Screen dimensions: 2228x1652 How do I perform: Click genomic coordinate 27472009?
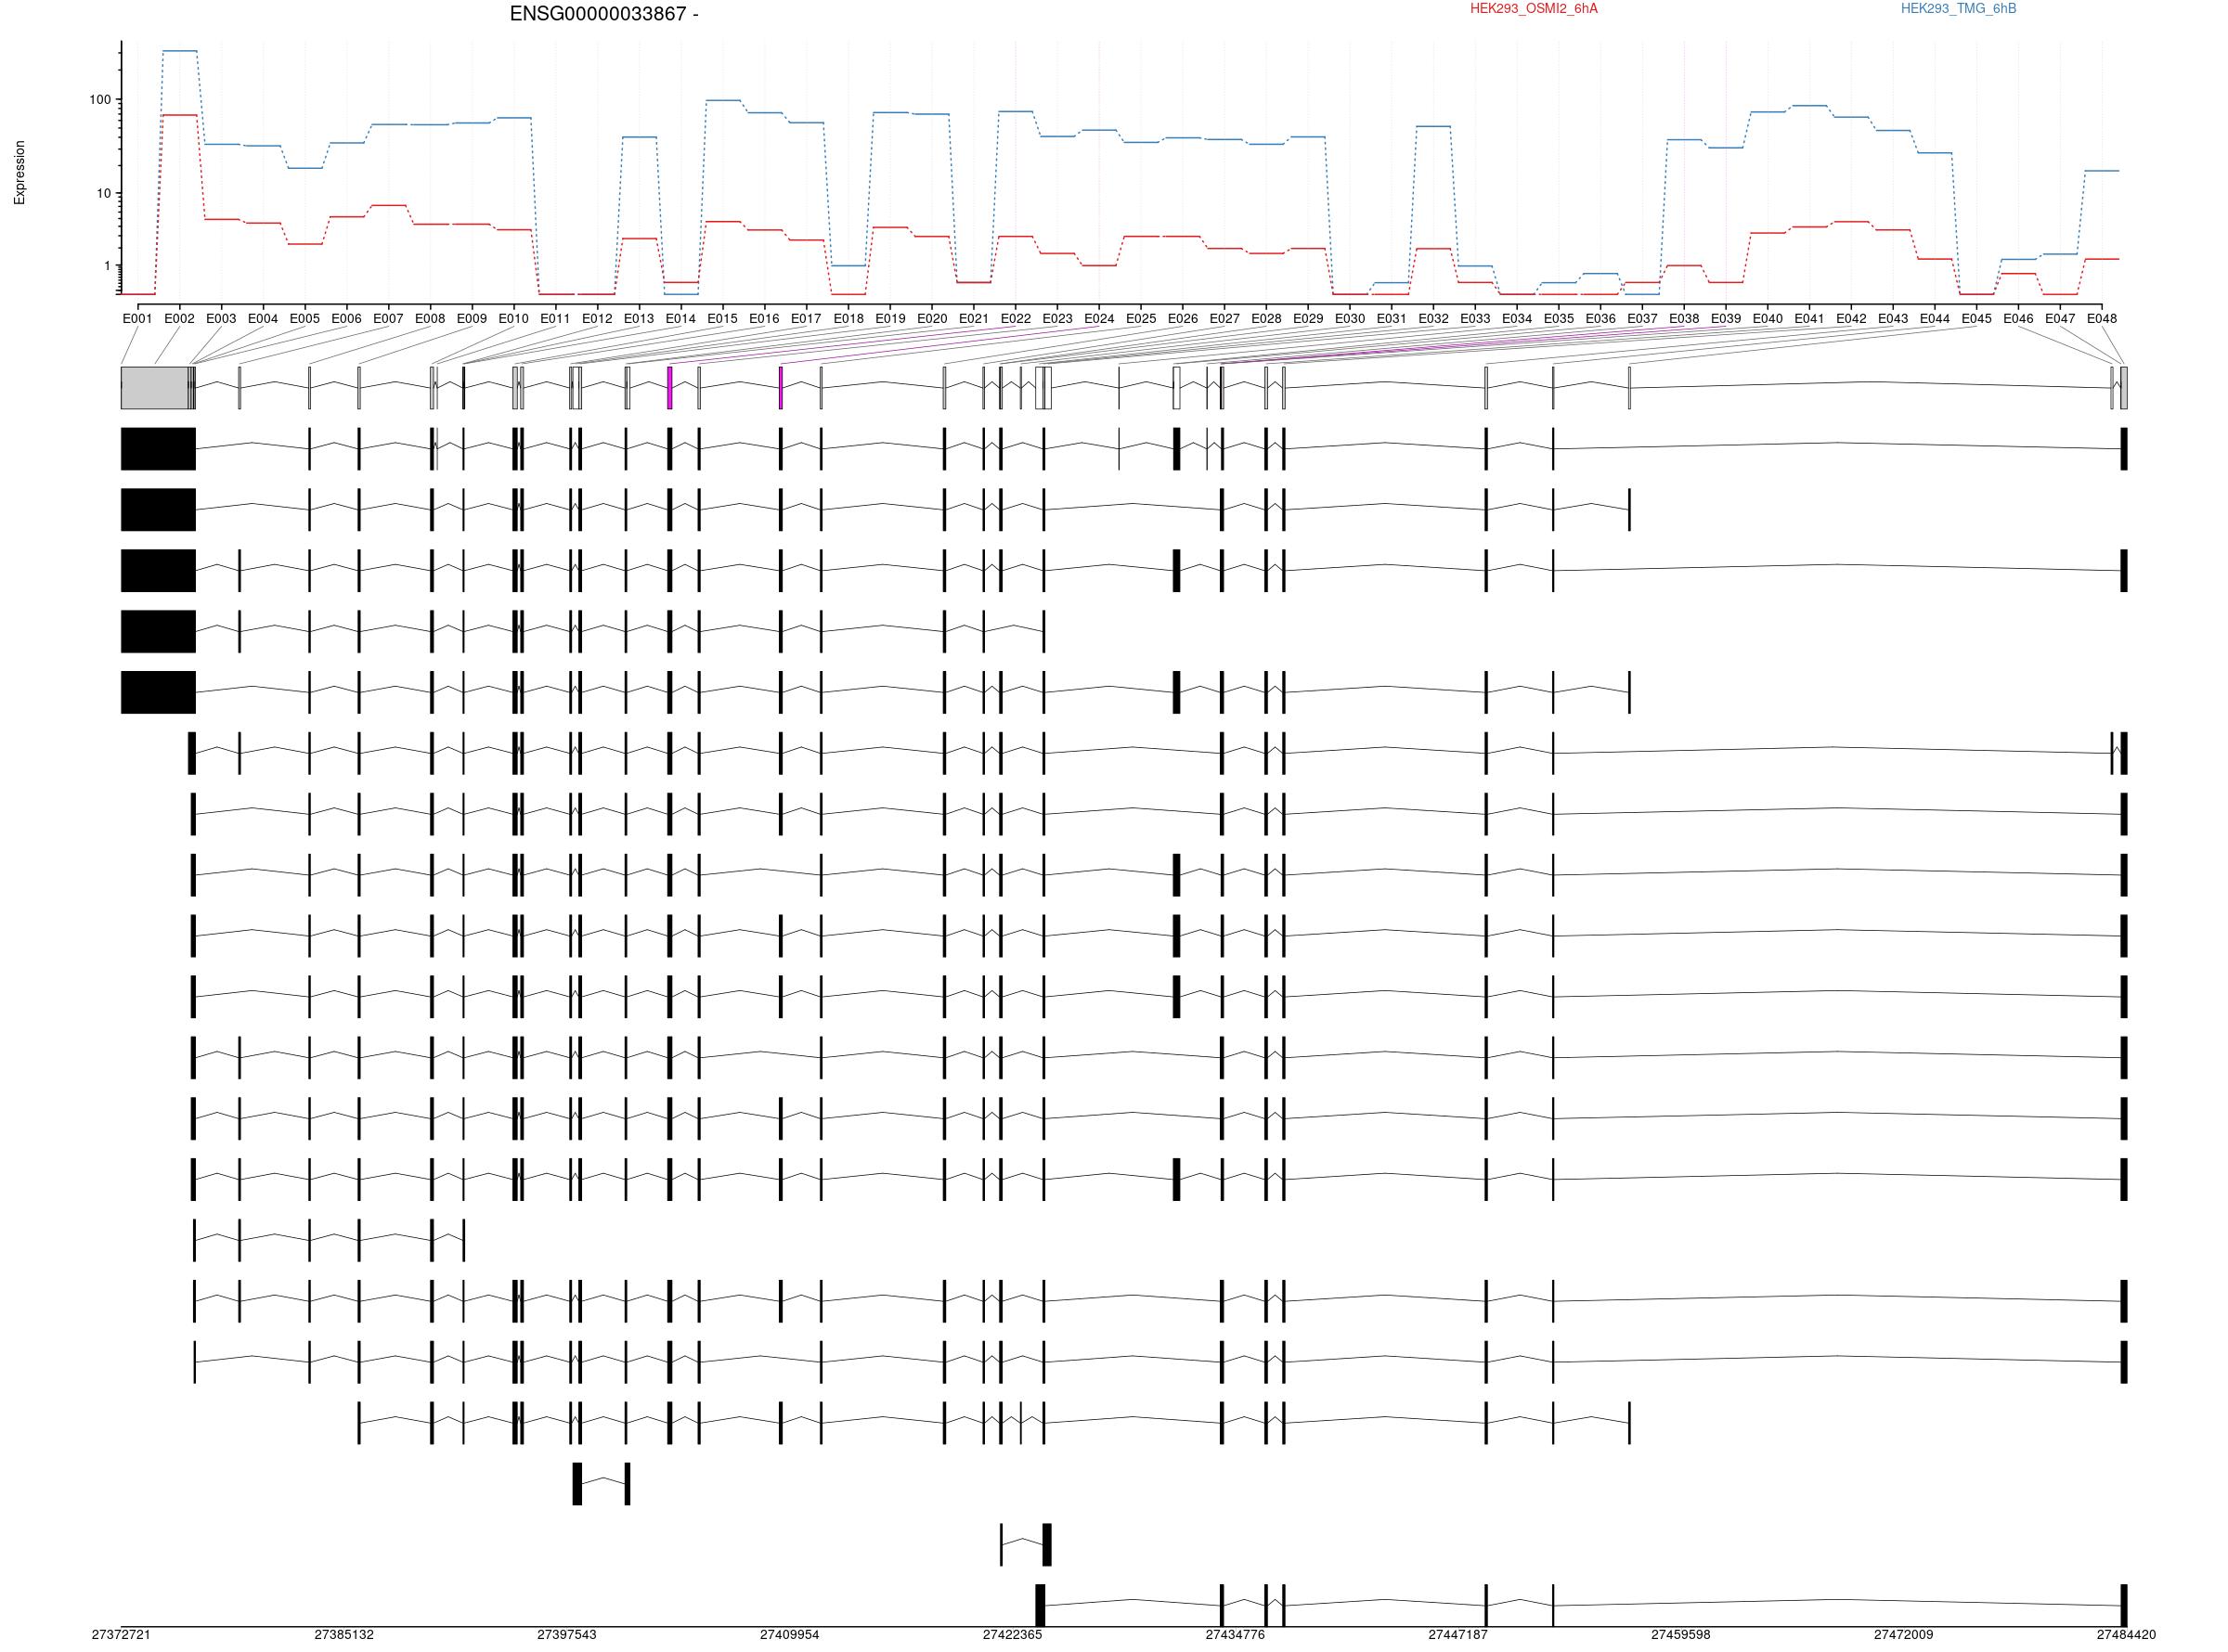tap(1904, 1635)
